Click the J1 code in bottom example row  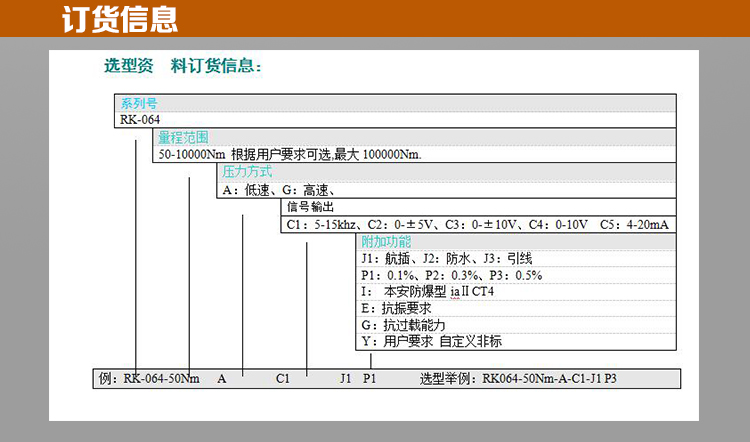coord(346,380)
